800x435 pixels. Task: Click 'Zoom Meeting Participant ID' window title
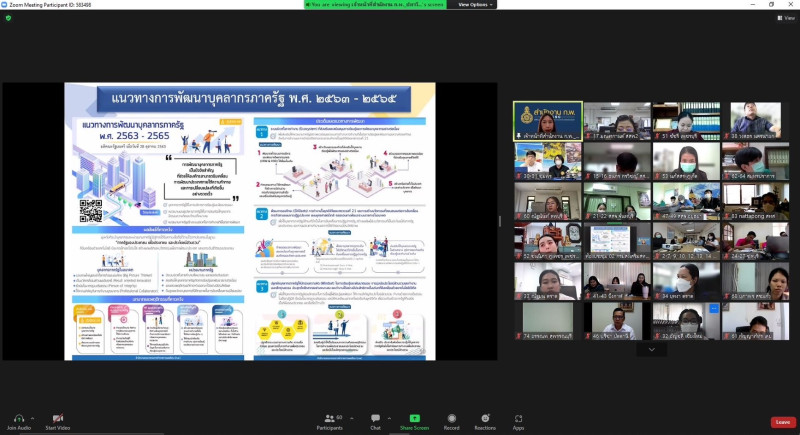click(x=50, y=4)
